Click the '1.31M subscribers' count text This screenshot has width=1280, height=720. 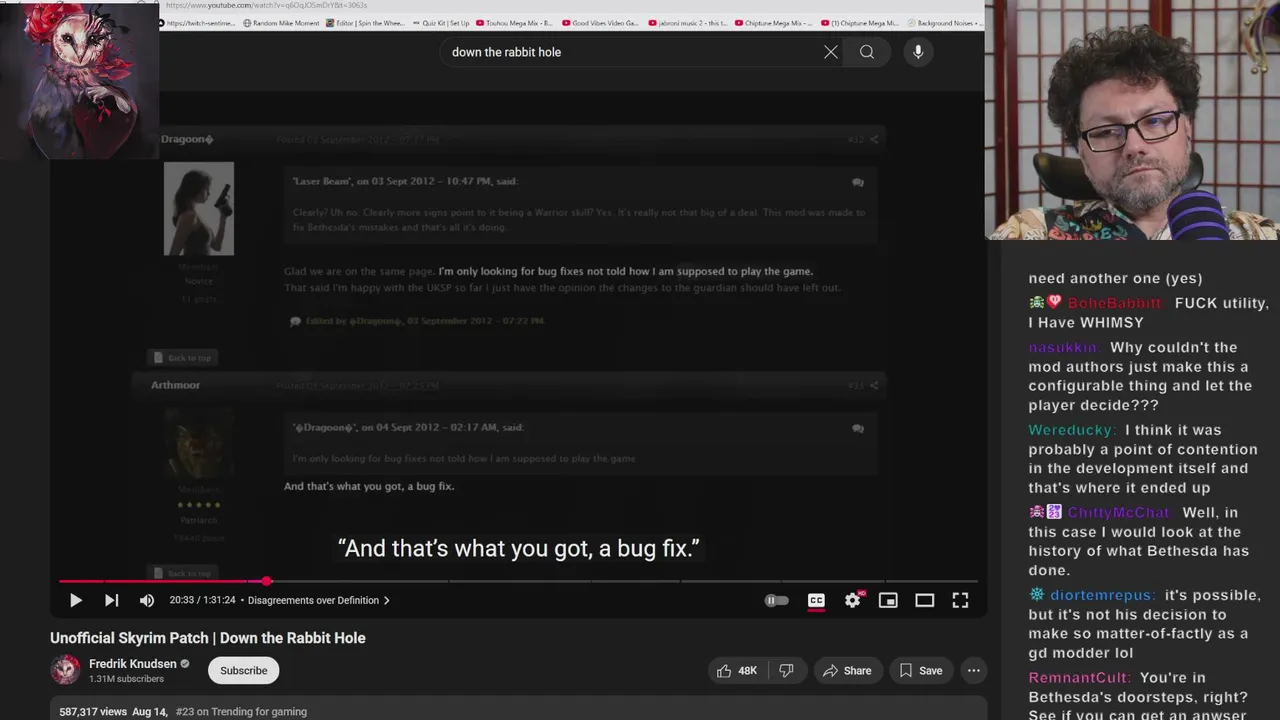(x=126, y=679)
